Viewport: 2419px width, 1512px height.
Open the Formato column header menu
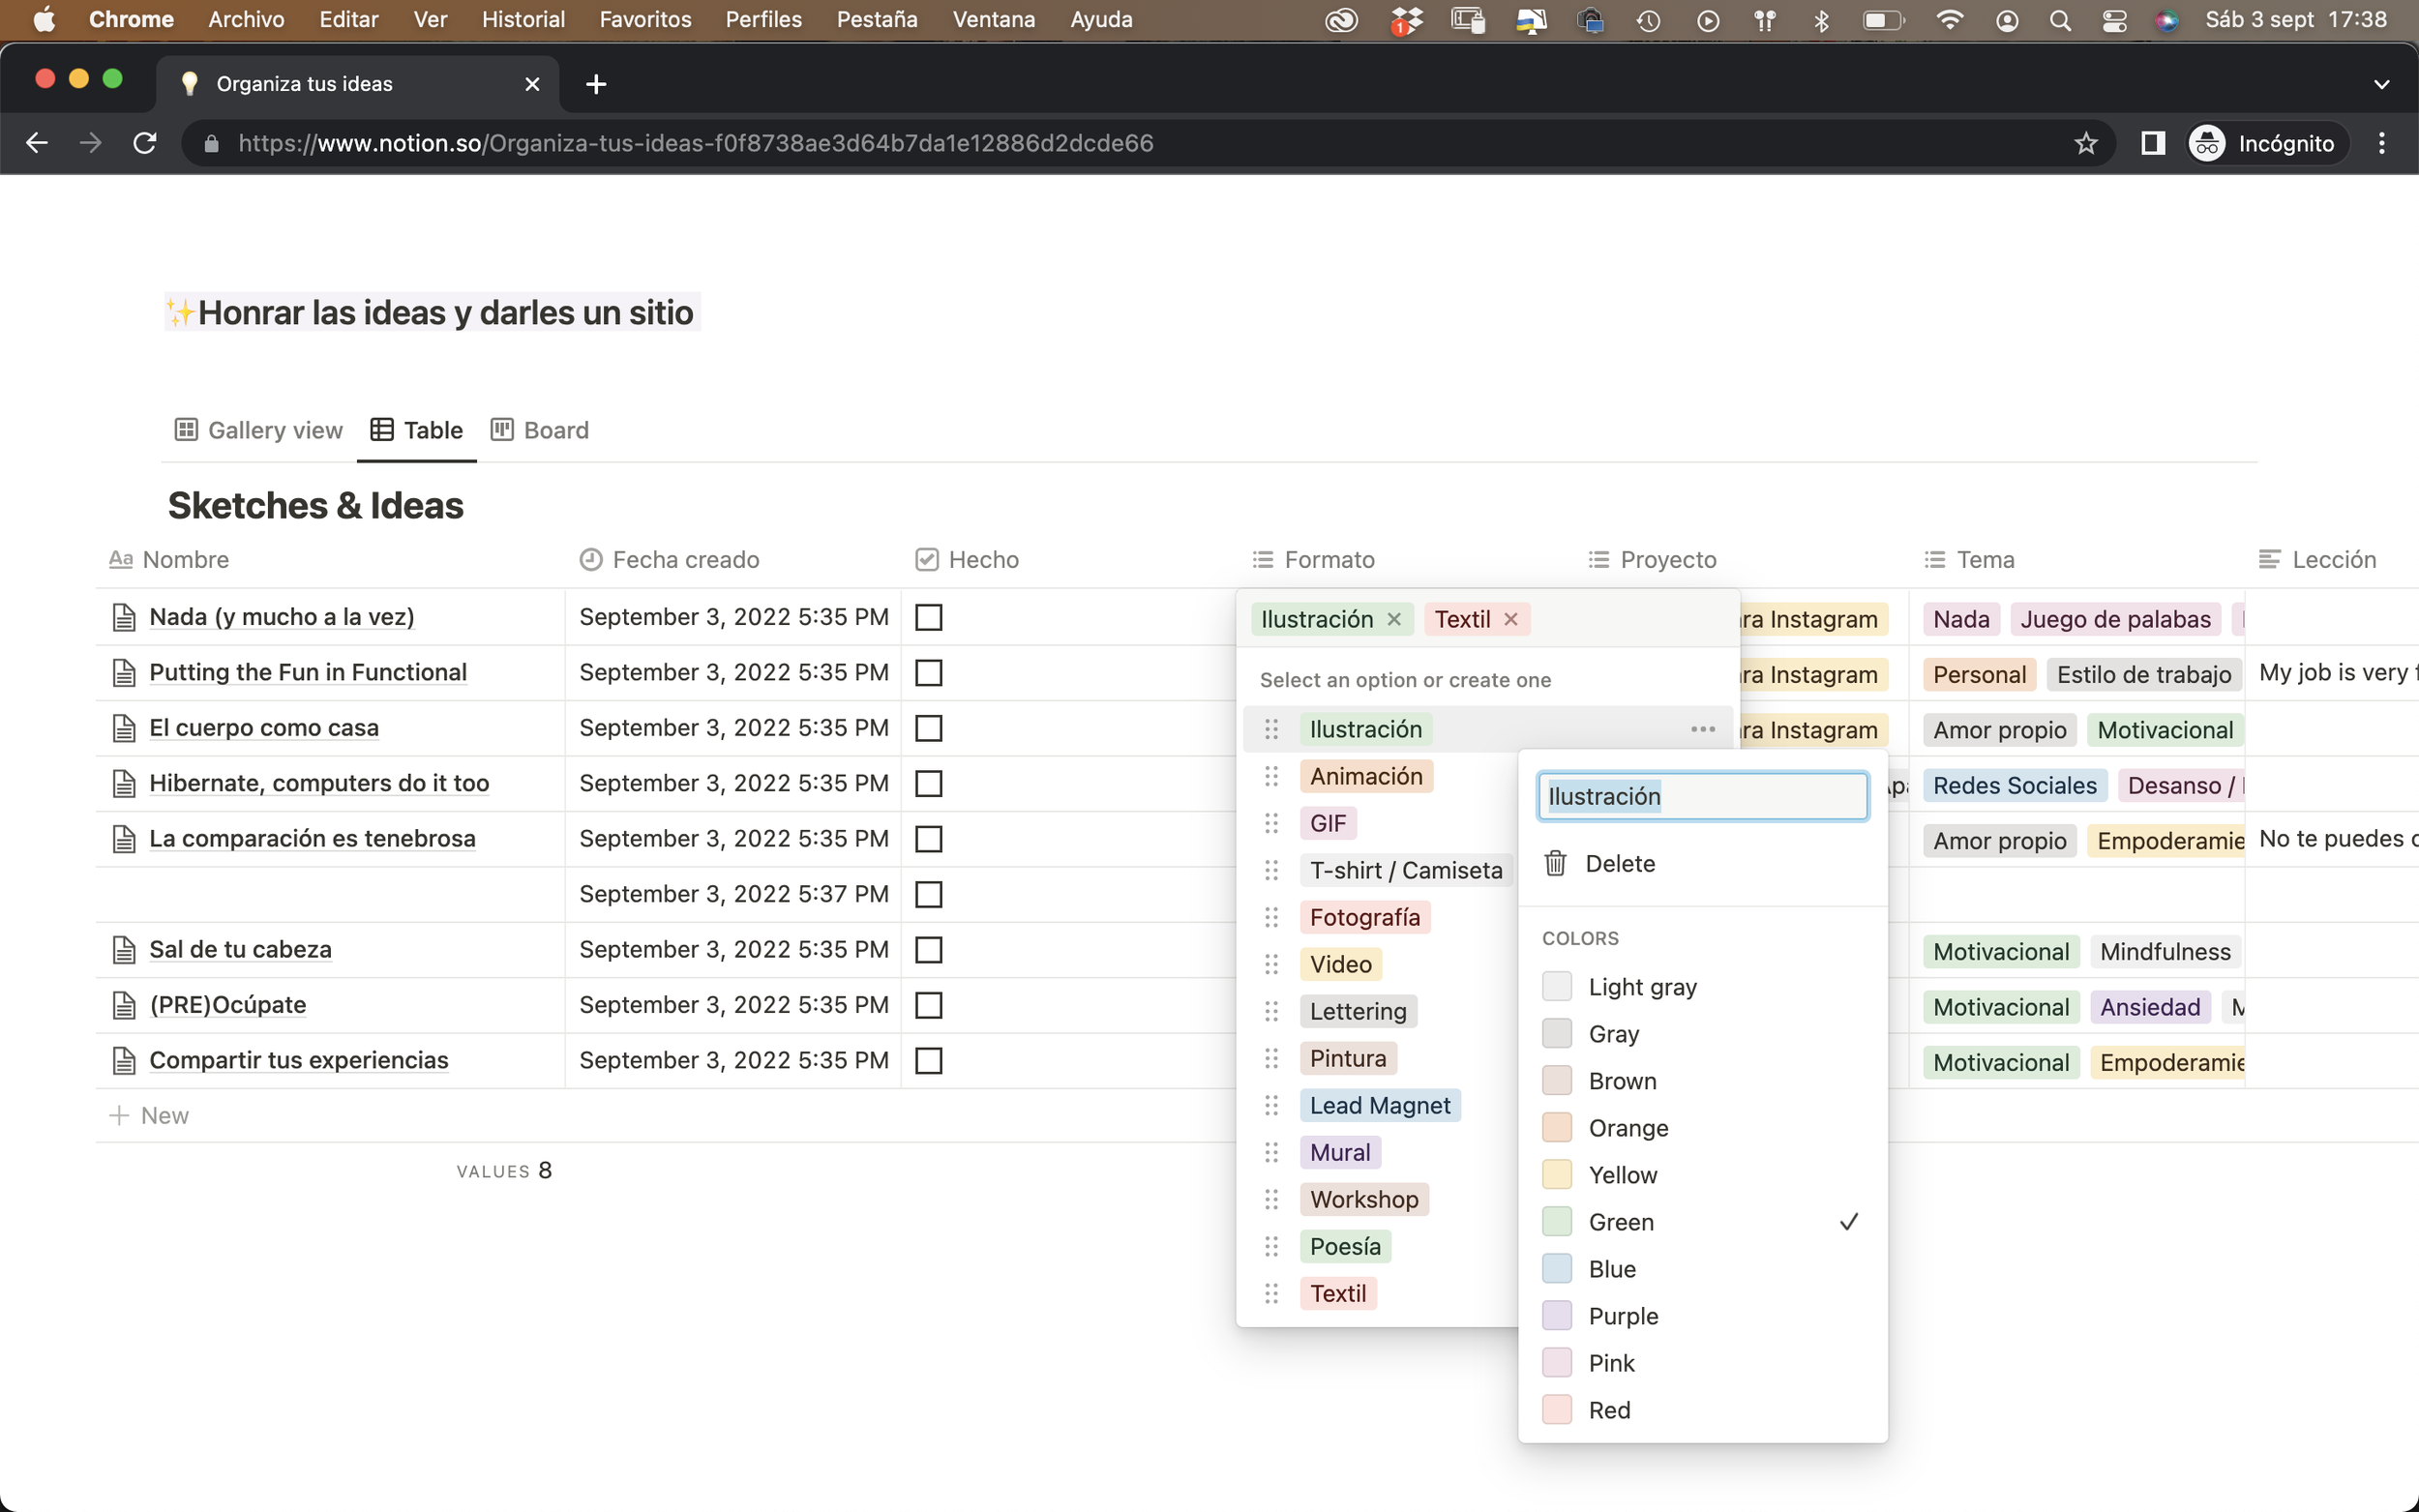[1328, 559]
